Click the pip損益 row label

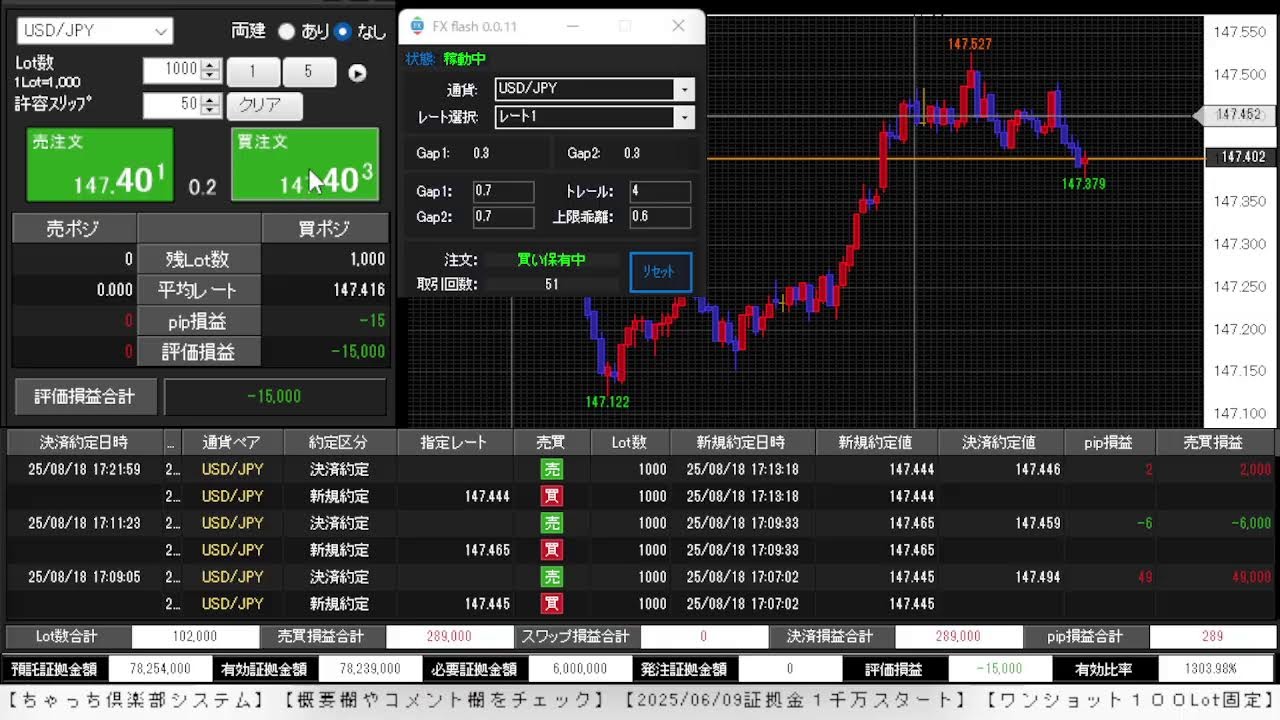pos(198,321)
